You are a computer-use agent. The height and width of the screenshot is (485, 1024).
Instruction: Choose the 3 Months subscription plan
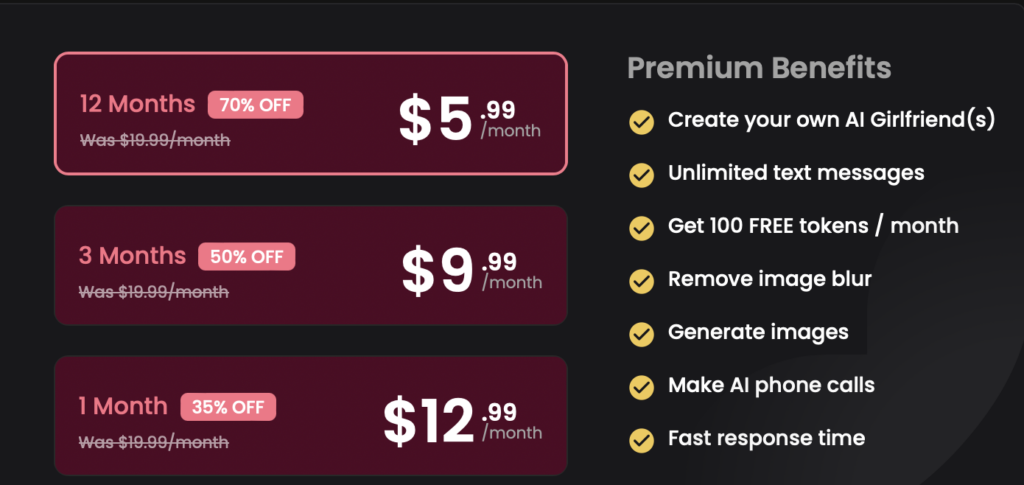pos(310,265)
